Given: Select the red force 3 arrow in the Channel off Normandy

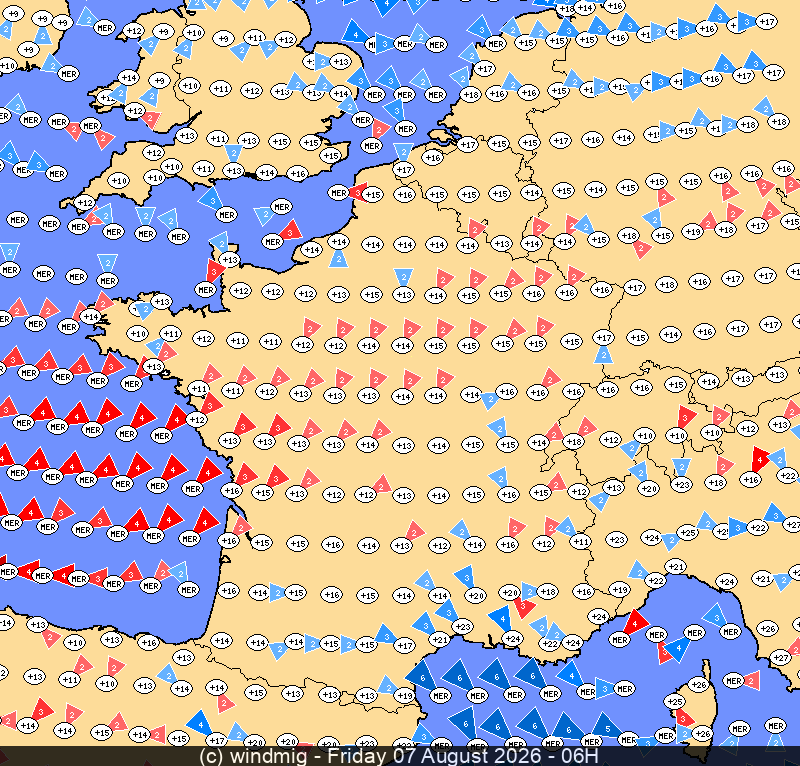Looking at the screenshot, I should click(291, 231).
